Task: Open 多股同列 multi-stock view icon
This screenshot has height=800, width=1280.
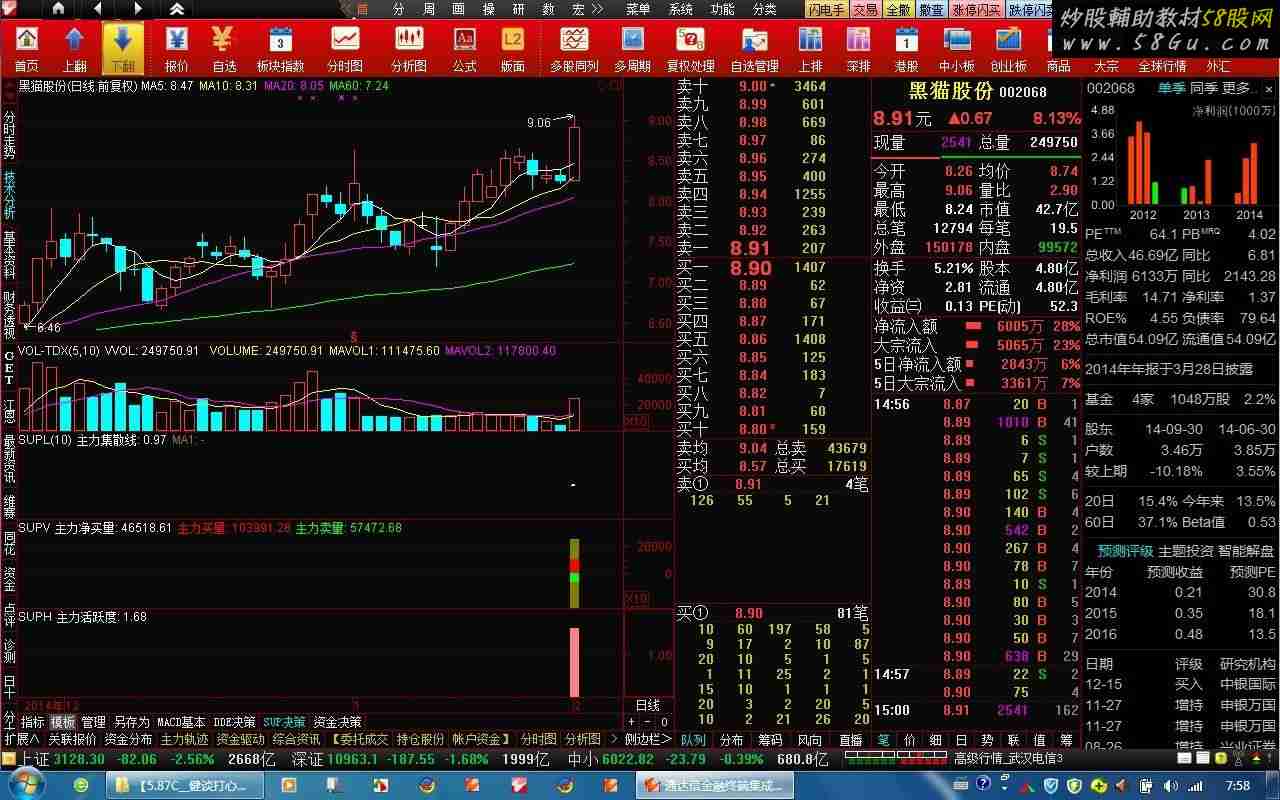Action: tap(574, 48)
